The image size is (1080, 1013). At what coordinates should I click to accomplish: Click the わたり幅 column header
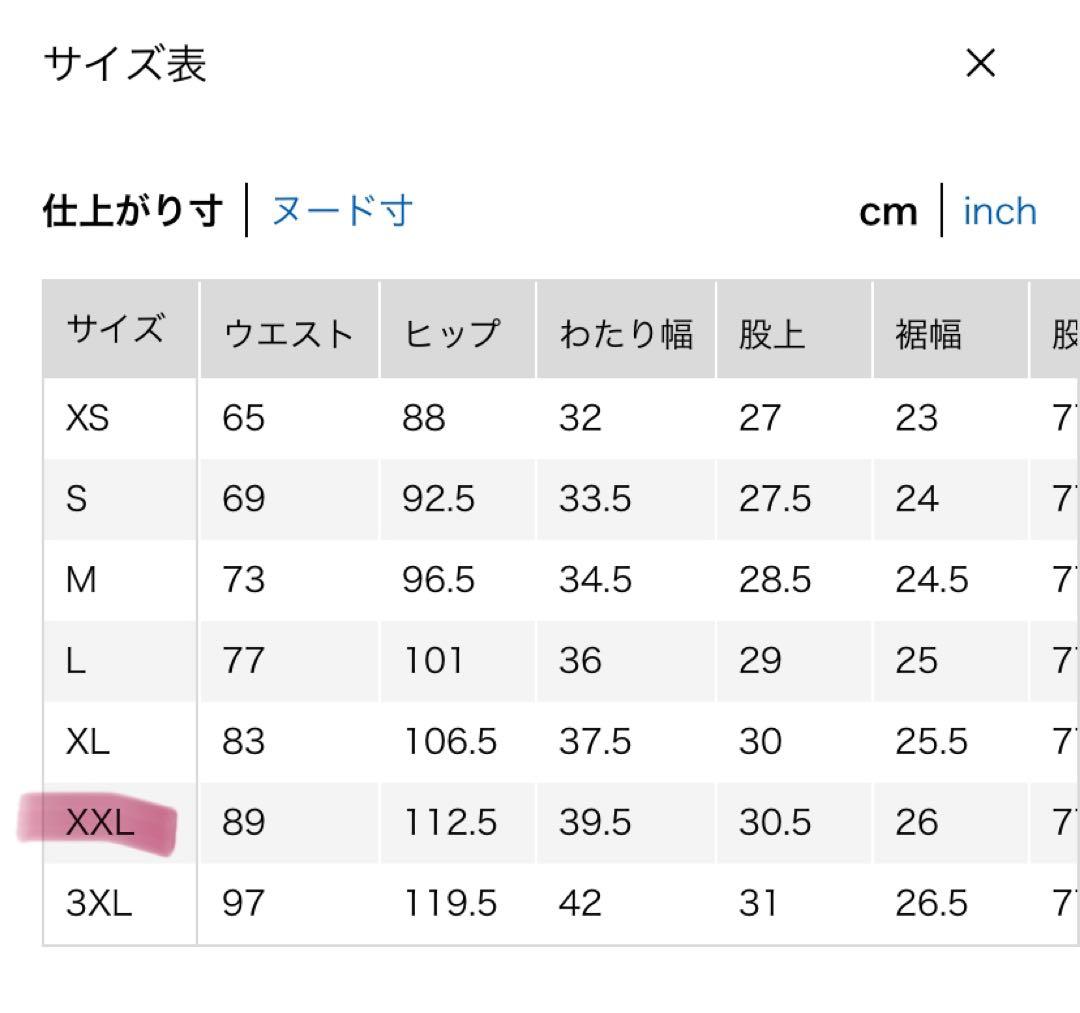625,333
